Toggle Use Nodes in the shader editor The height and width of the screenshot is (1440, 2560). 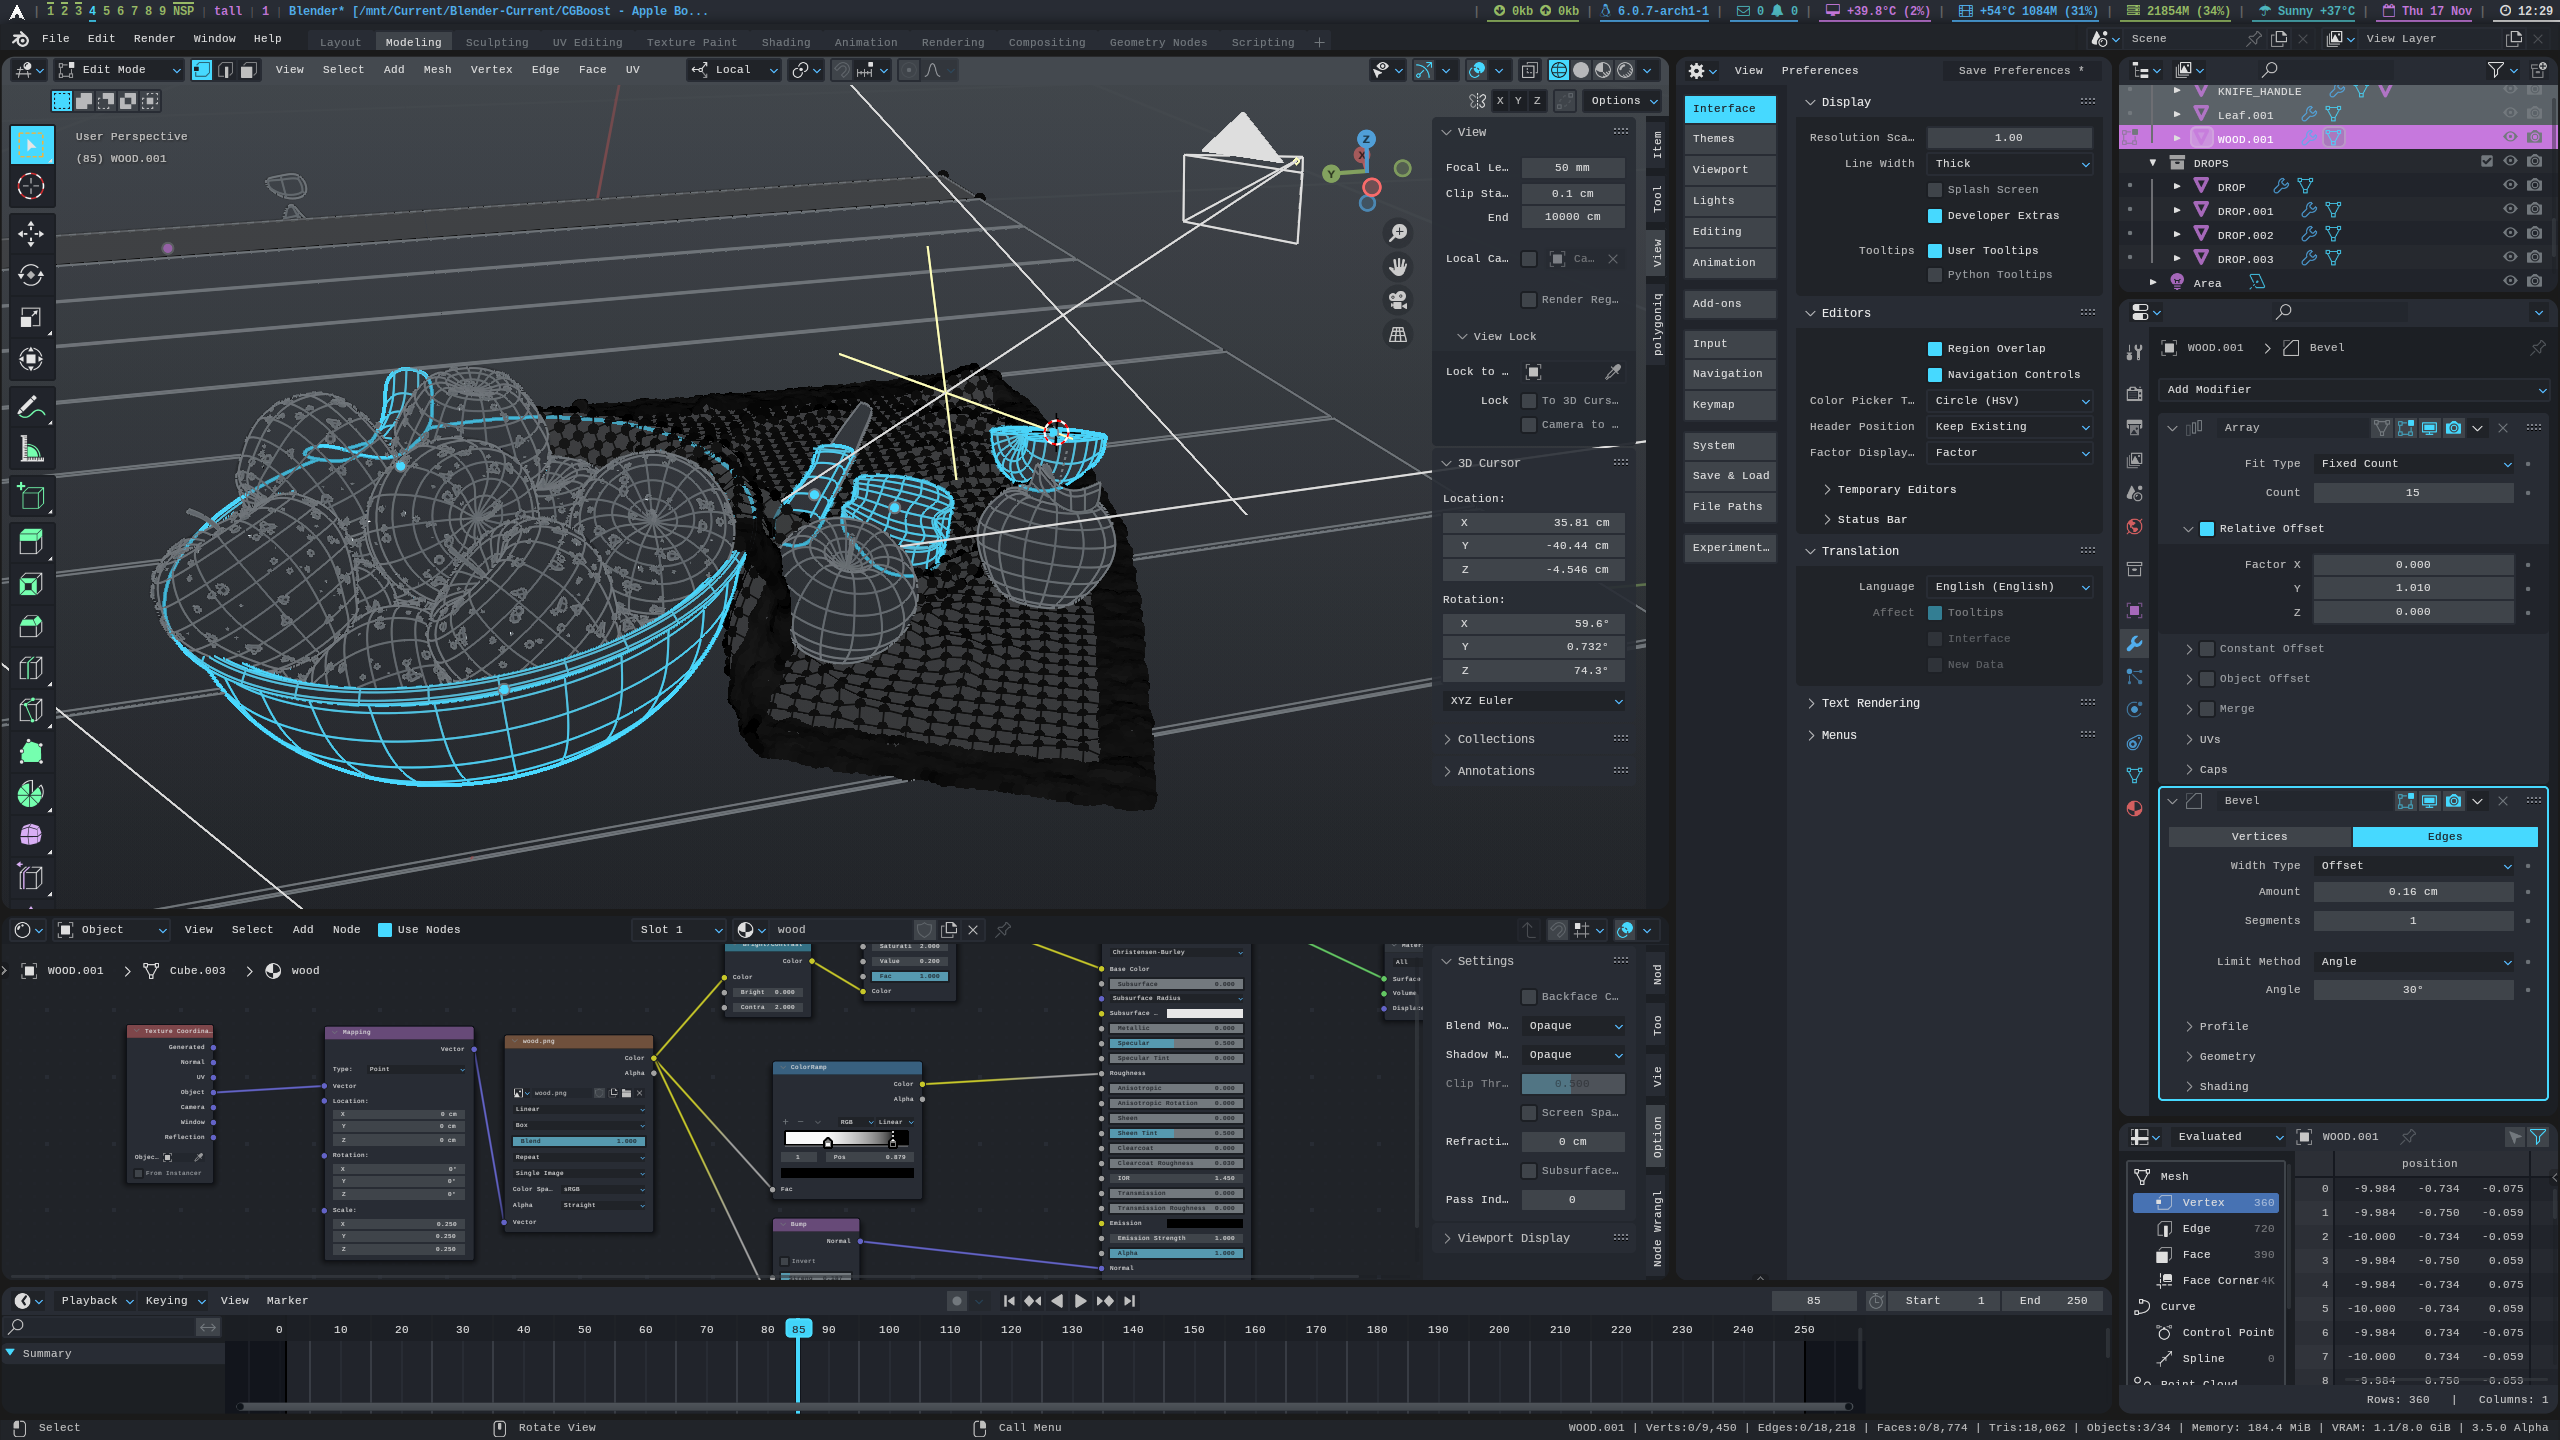385,929
